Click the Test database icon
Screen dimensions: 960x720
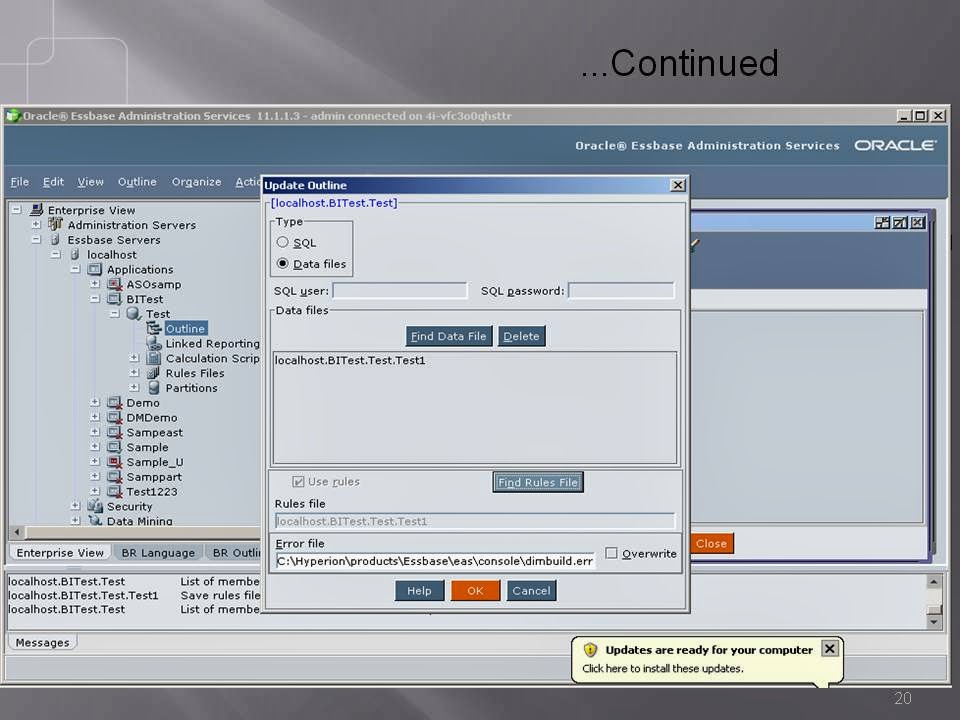coord(133,313)
